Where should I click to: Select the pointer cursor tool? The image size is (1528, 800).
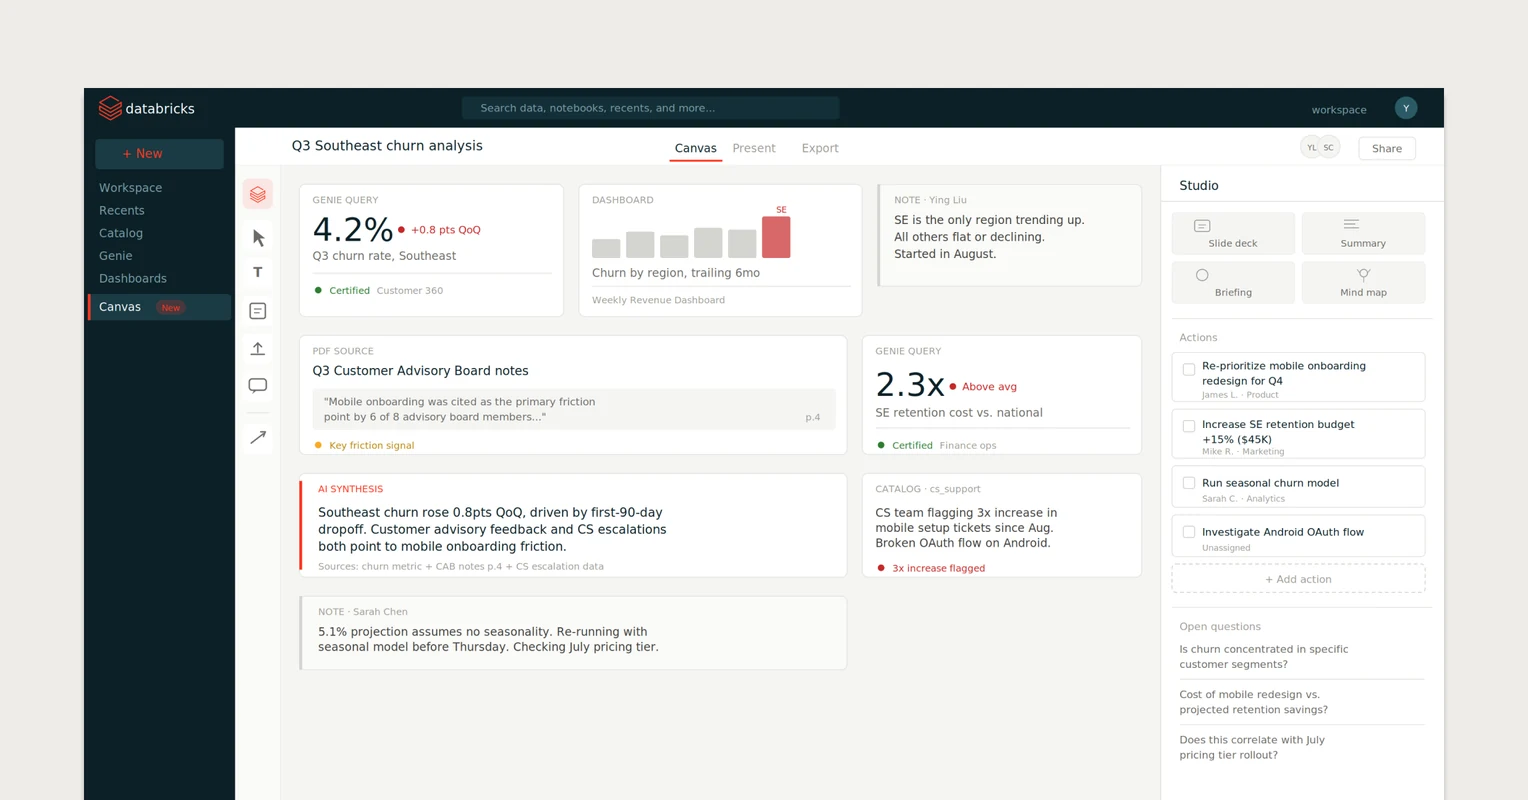point(258,238)
